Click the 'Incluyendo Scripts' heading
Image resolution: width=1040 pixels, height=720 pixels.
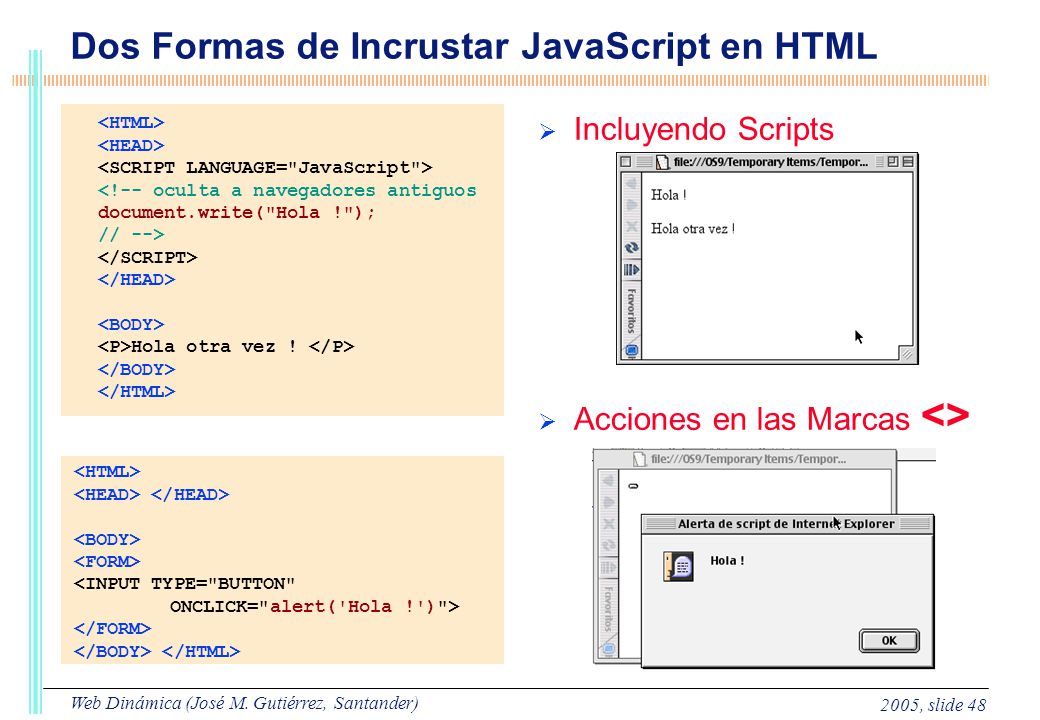tap(703, 129)
